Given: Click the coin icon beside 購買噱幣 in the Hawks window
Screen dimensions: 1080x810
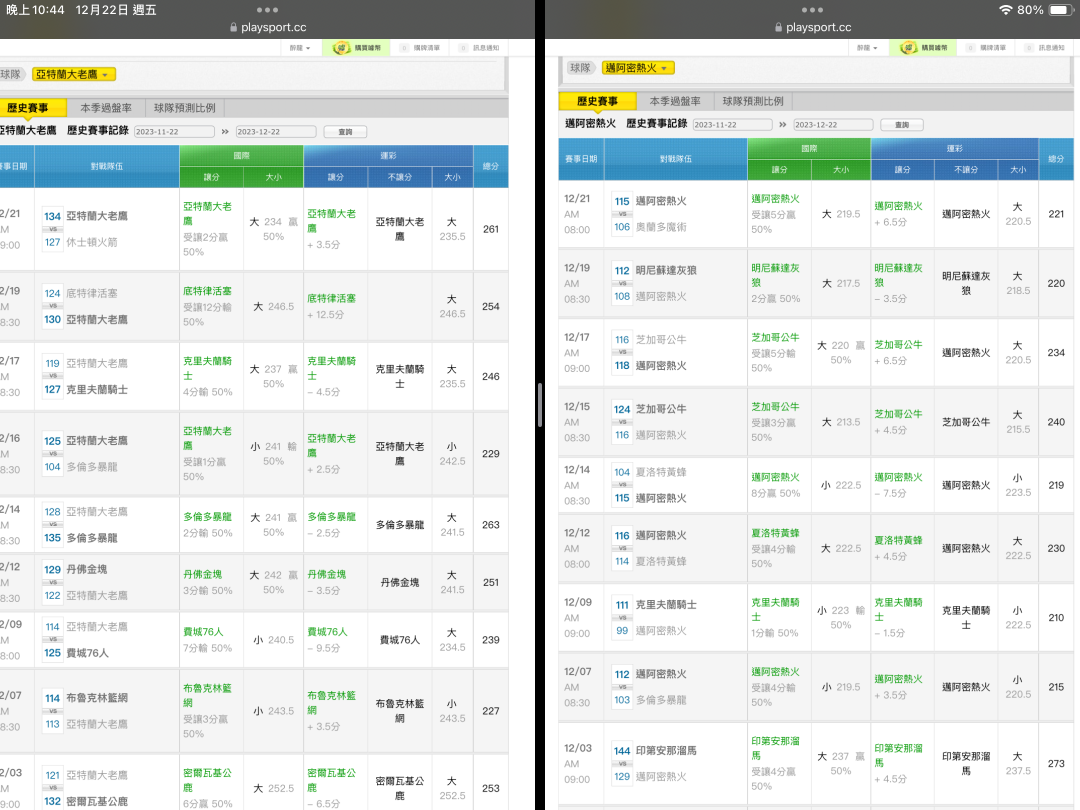Looking at the screenshot, I should click(342, 48).
